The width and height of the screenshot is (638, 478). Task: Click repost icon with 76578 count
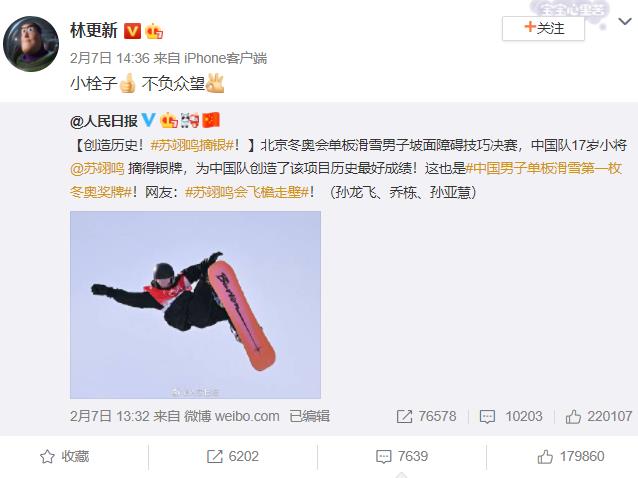tap(426, 416)
